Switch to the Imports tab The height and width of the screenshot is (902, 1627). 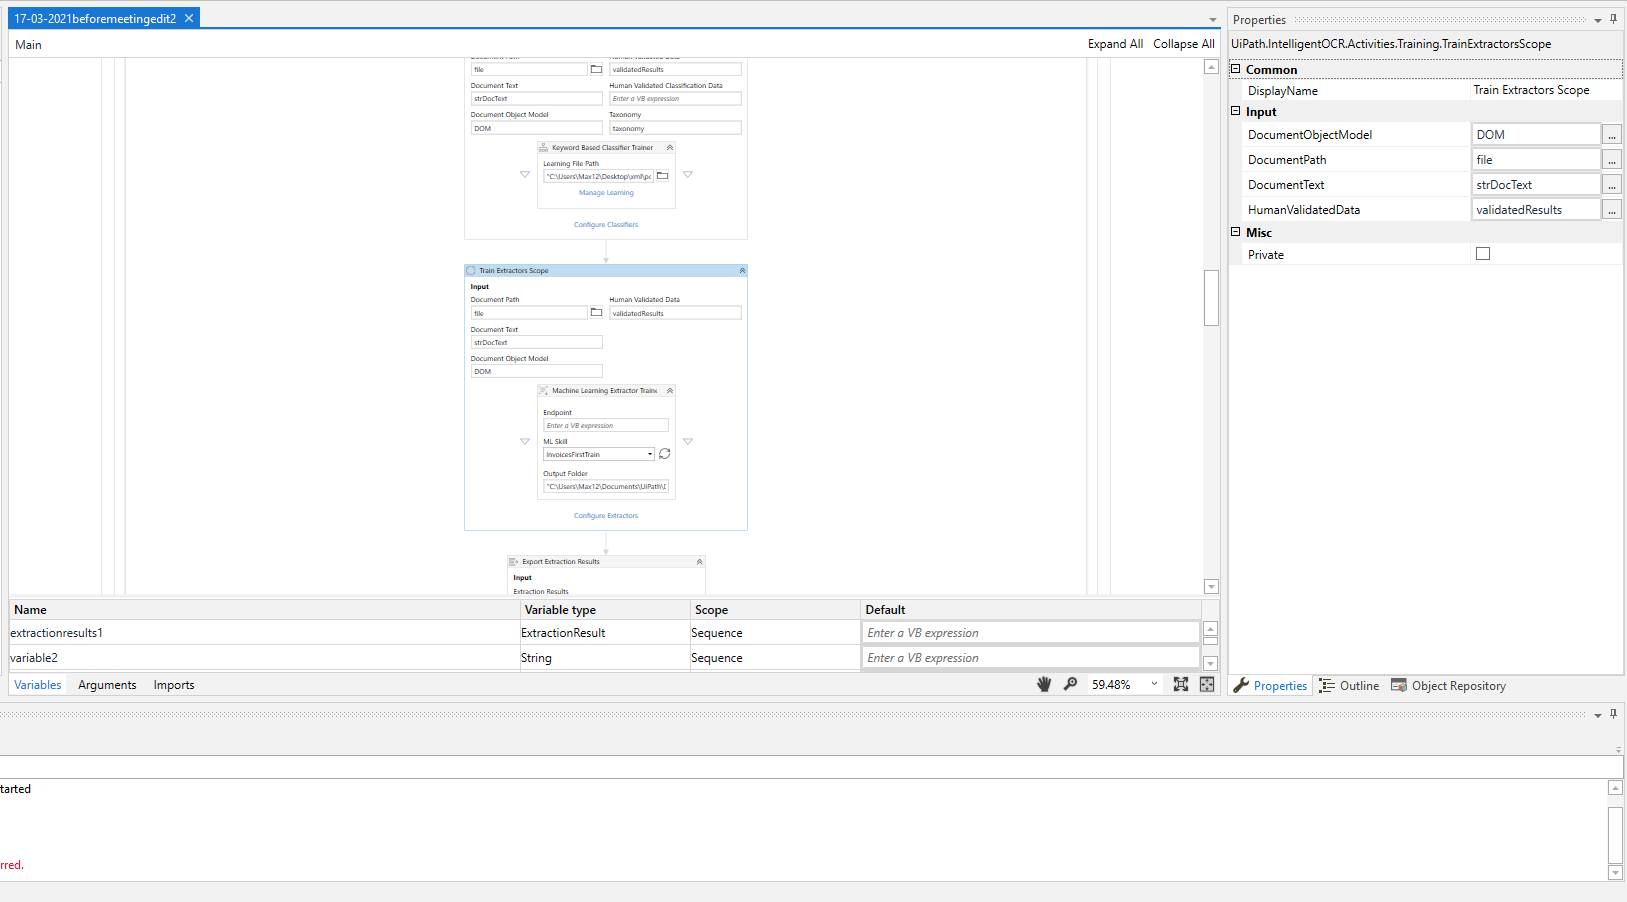tap(174, 685)
